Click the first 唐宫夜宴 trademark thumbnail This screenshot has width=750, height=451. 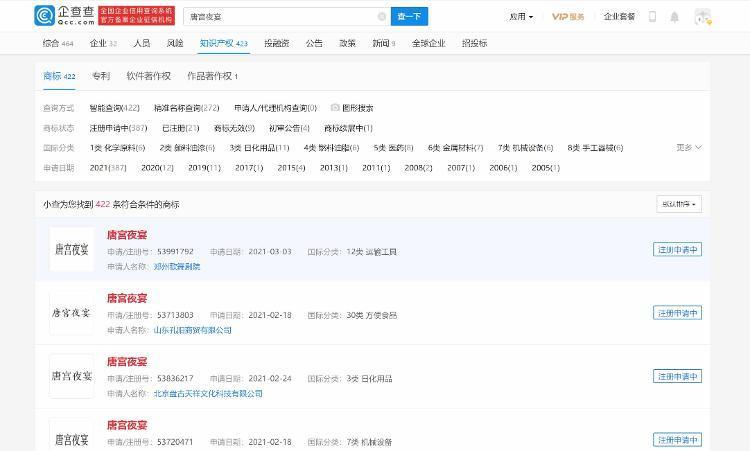[72, 249]
